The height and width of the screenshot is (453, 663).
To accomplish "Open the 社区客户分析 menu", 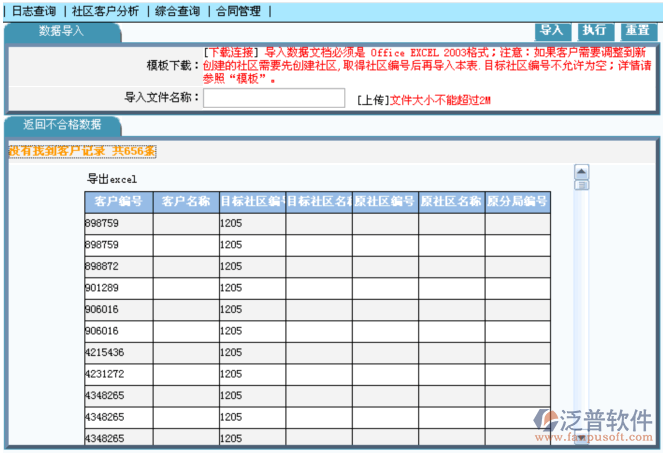I will click(x=105, y=11).
